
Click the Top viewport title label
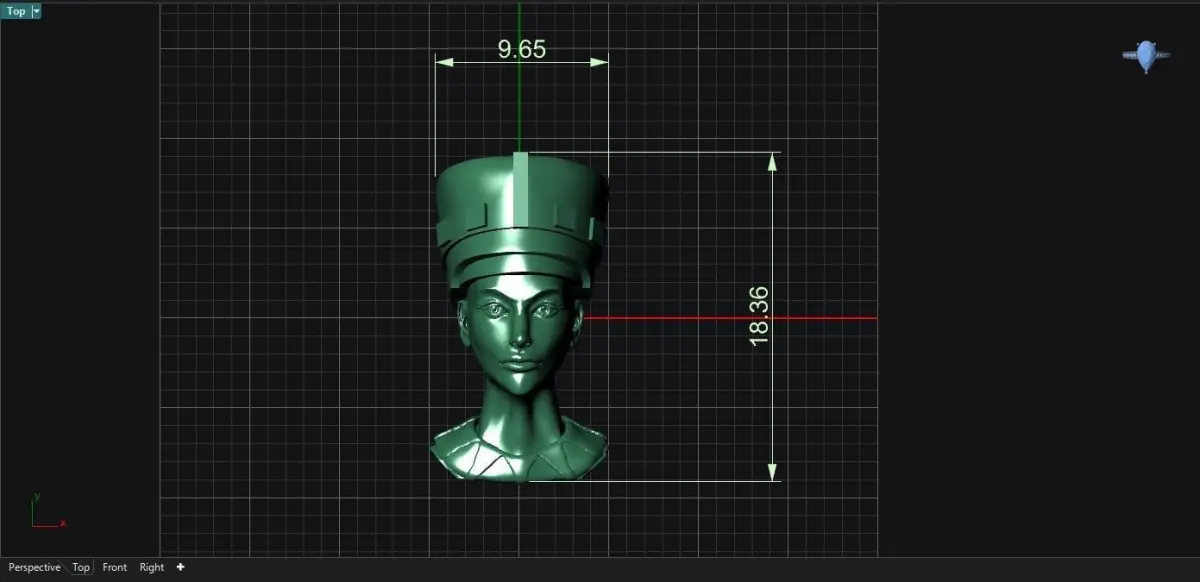click(17, 11)
